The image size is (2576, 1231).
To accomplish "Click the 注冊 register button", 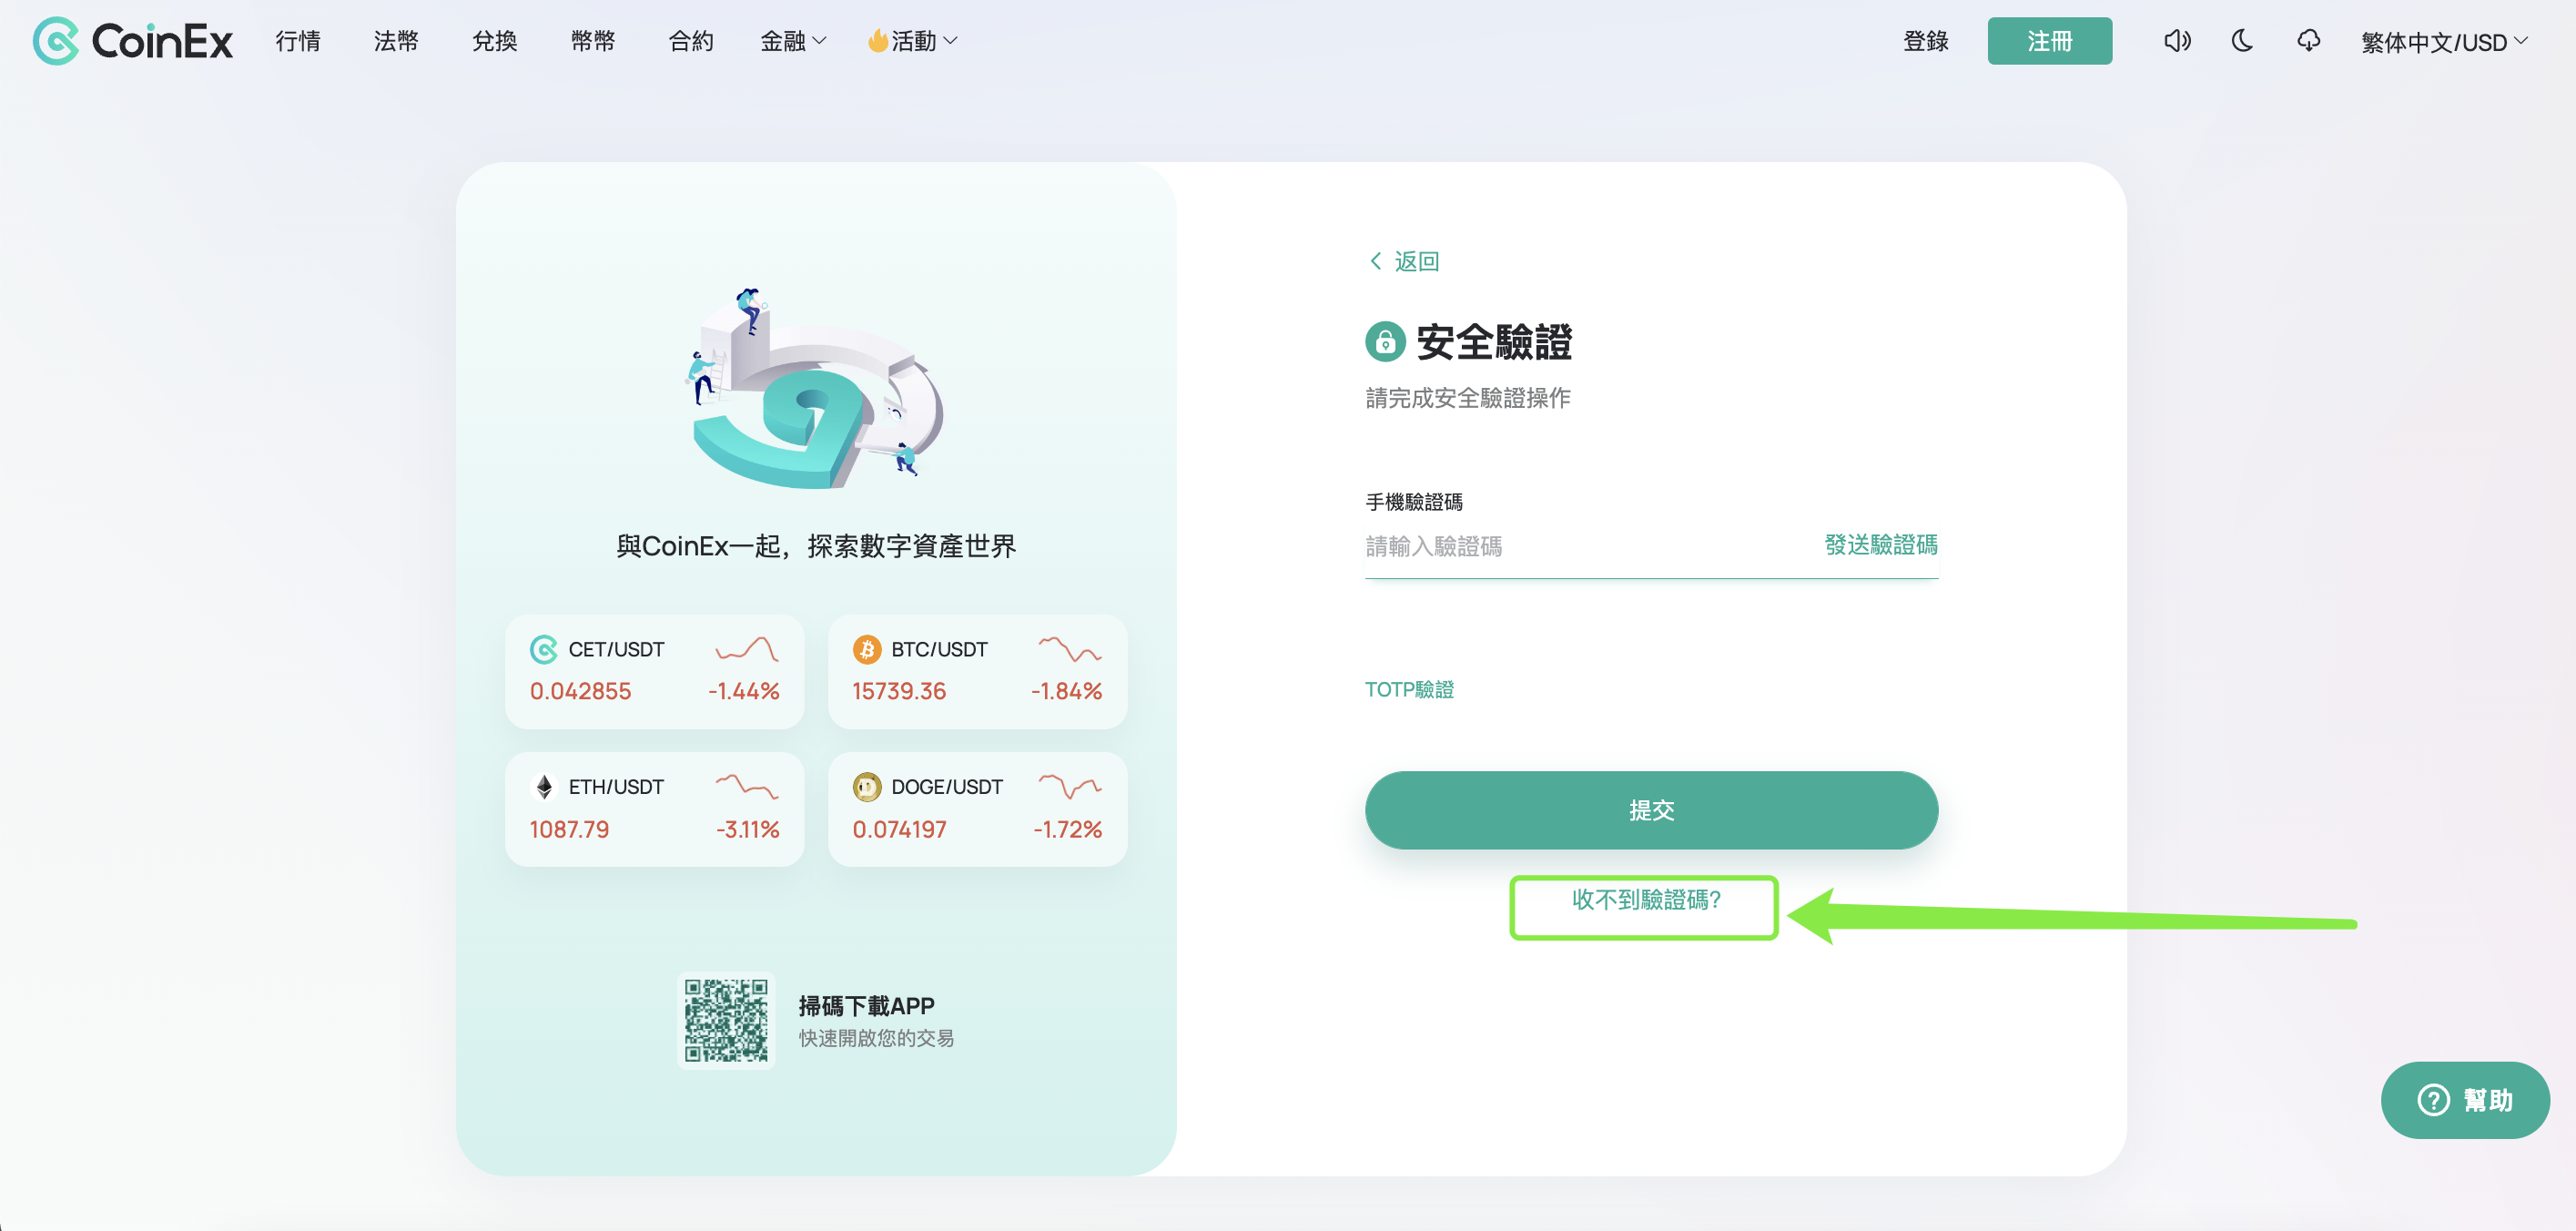I will click(2049, 41).
